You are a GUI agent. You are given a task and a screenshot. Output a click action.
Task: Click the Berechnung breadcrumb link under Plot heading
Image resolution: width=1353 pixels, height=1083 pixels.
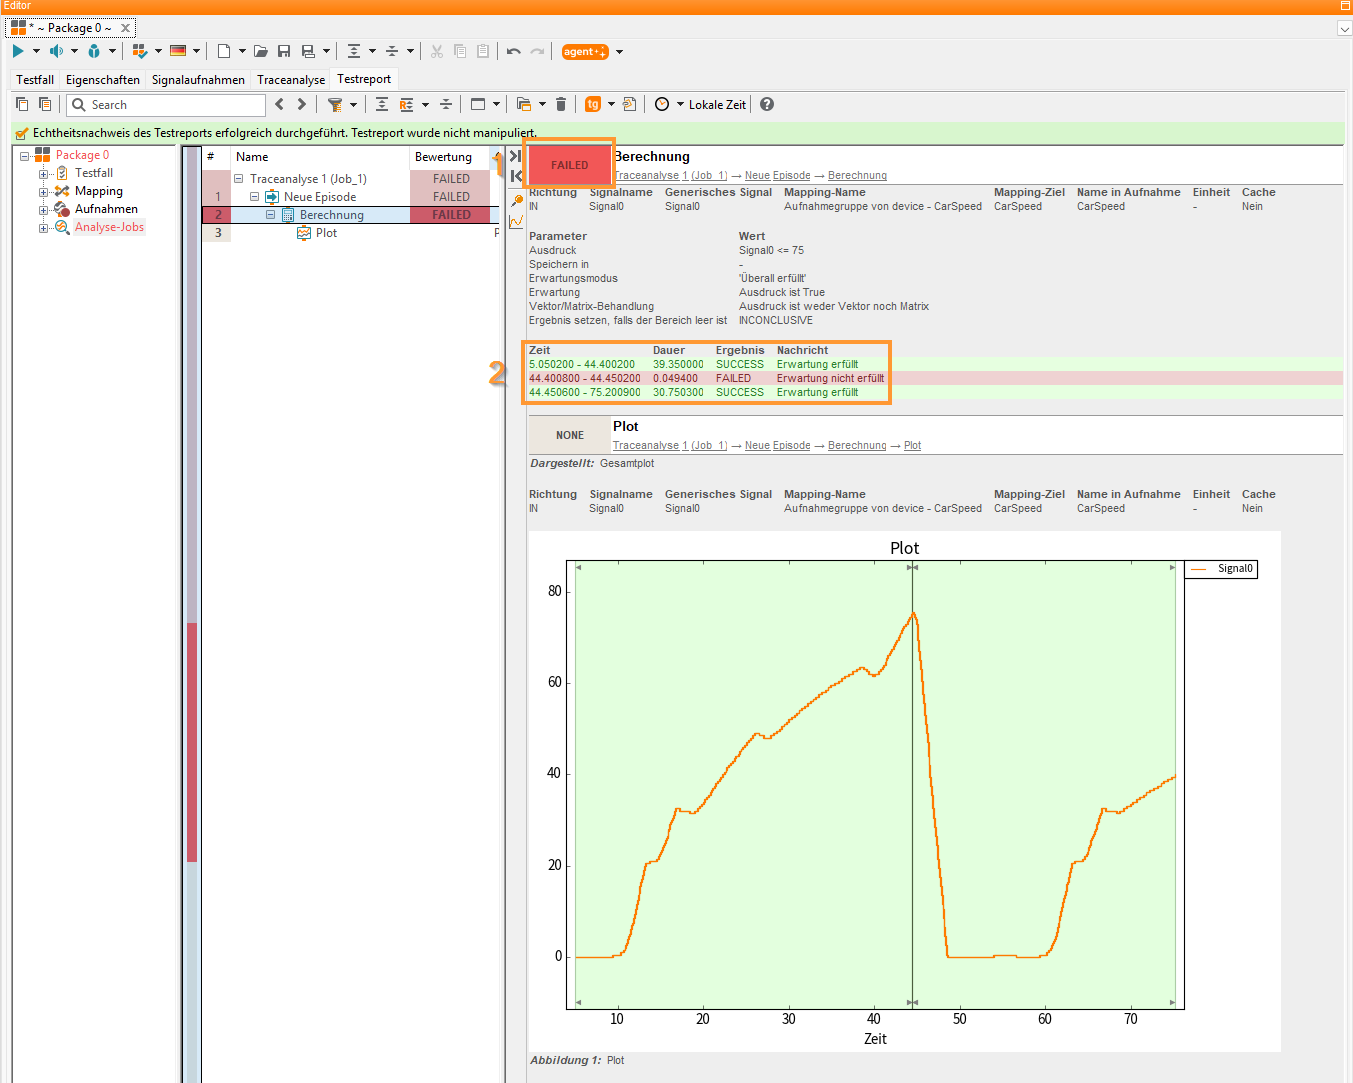[857, 446]
